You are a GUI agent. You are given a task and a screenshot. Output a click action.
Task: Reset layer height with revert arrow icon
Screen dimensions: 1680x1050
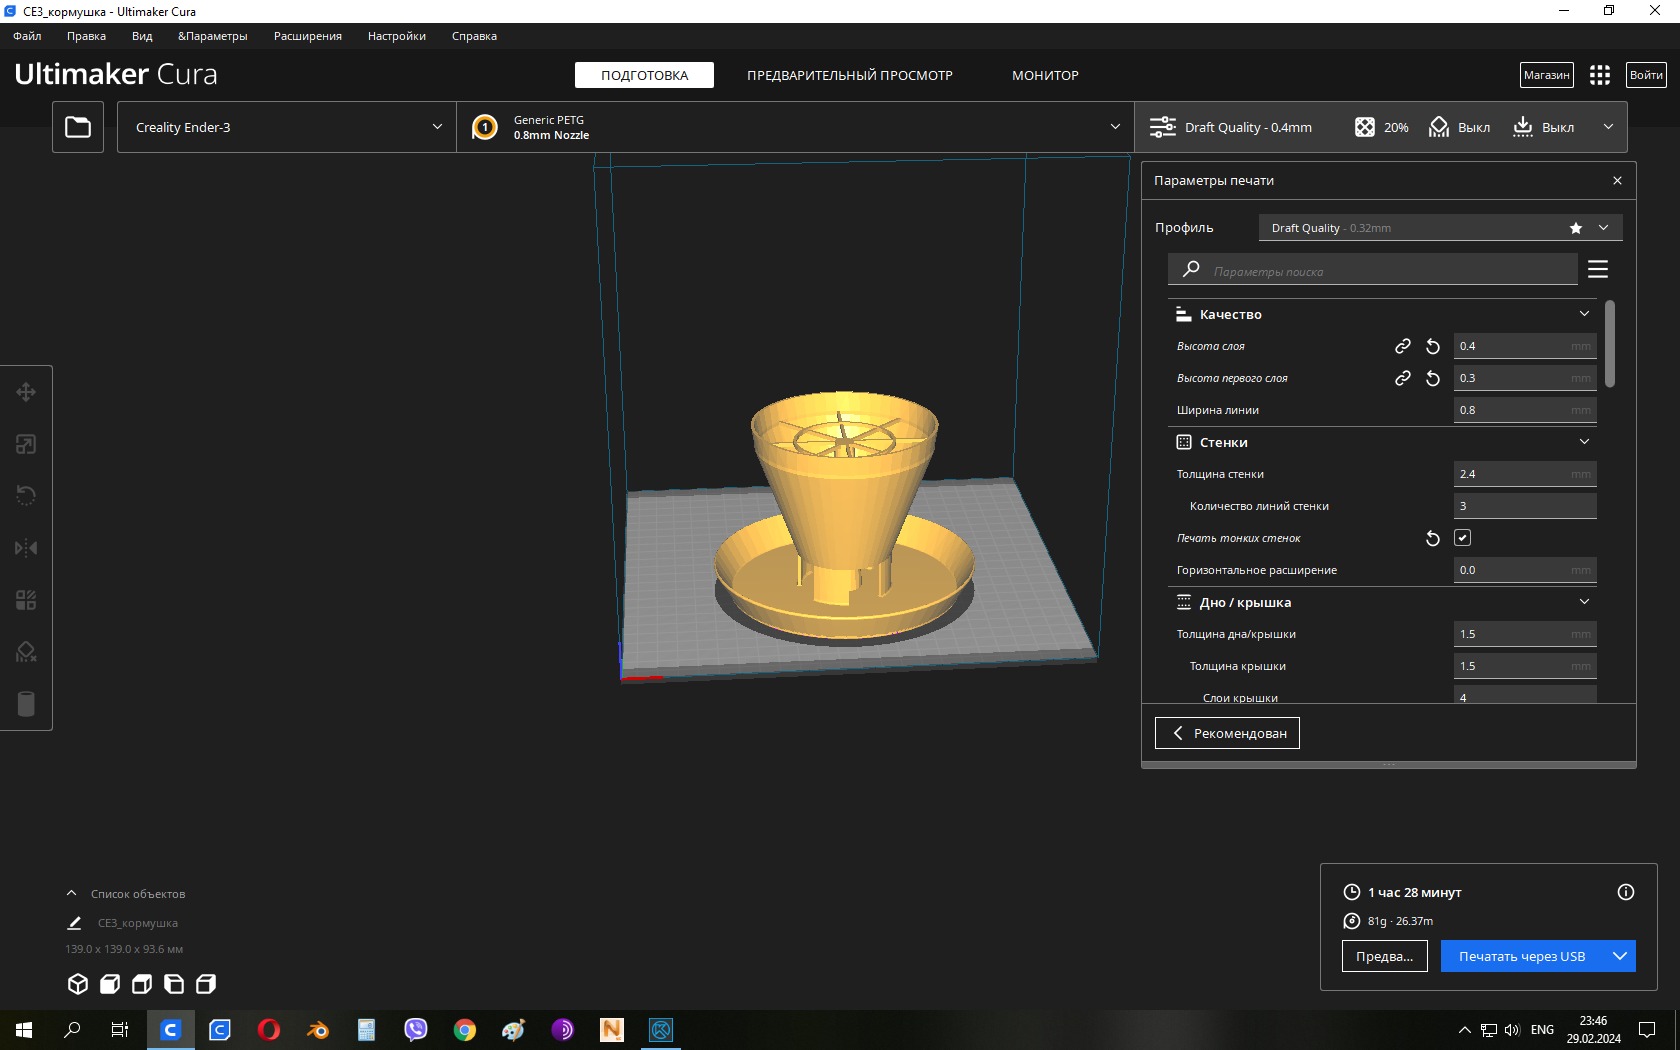[1432, 346]
